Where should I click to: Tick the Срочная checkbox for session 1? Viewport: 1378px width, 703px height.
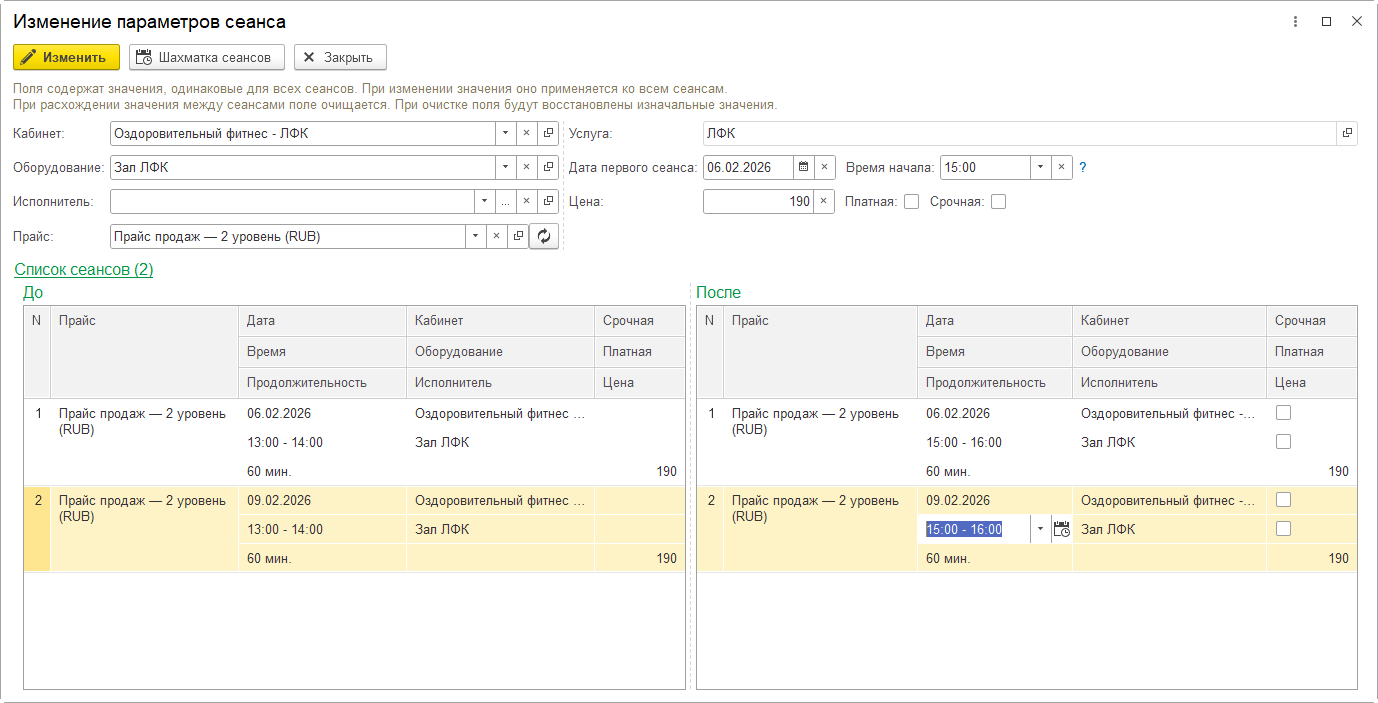(x=1283, y=413)
